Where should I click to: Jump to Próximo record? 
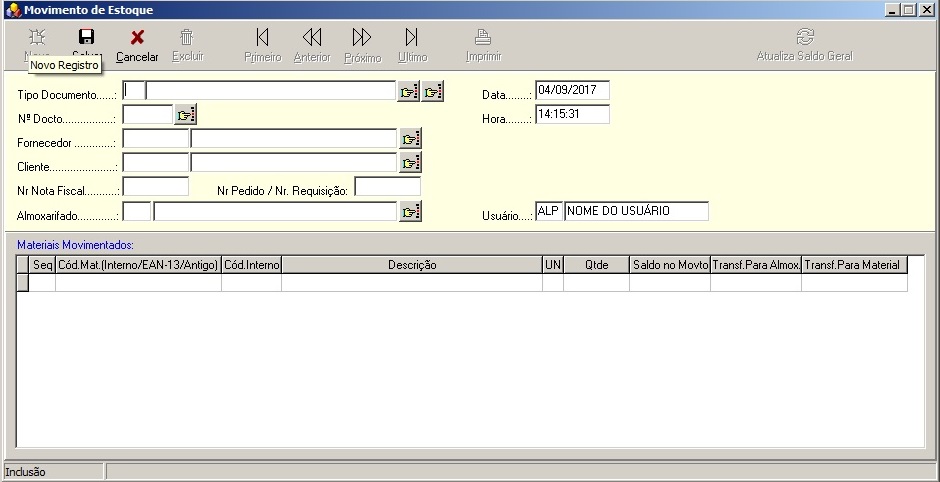pyautogui.click(x=362, y=38)
